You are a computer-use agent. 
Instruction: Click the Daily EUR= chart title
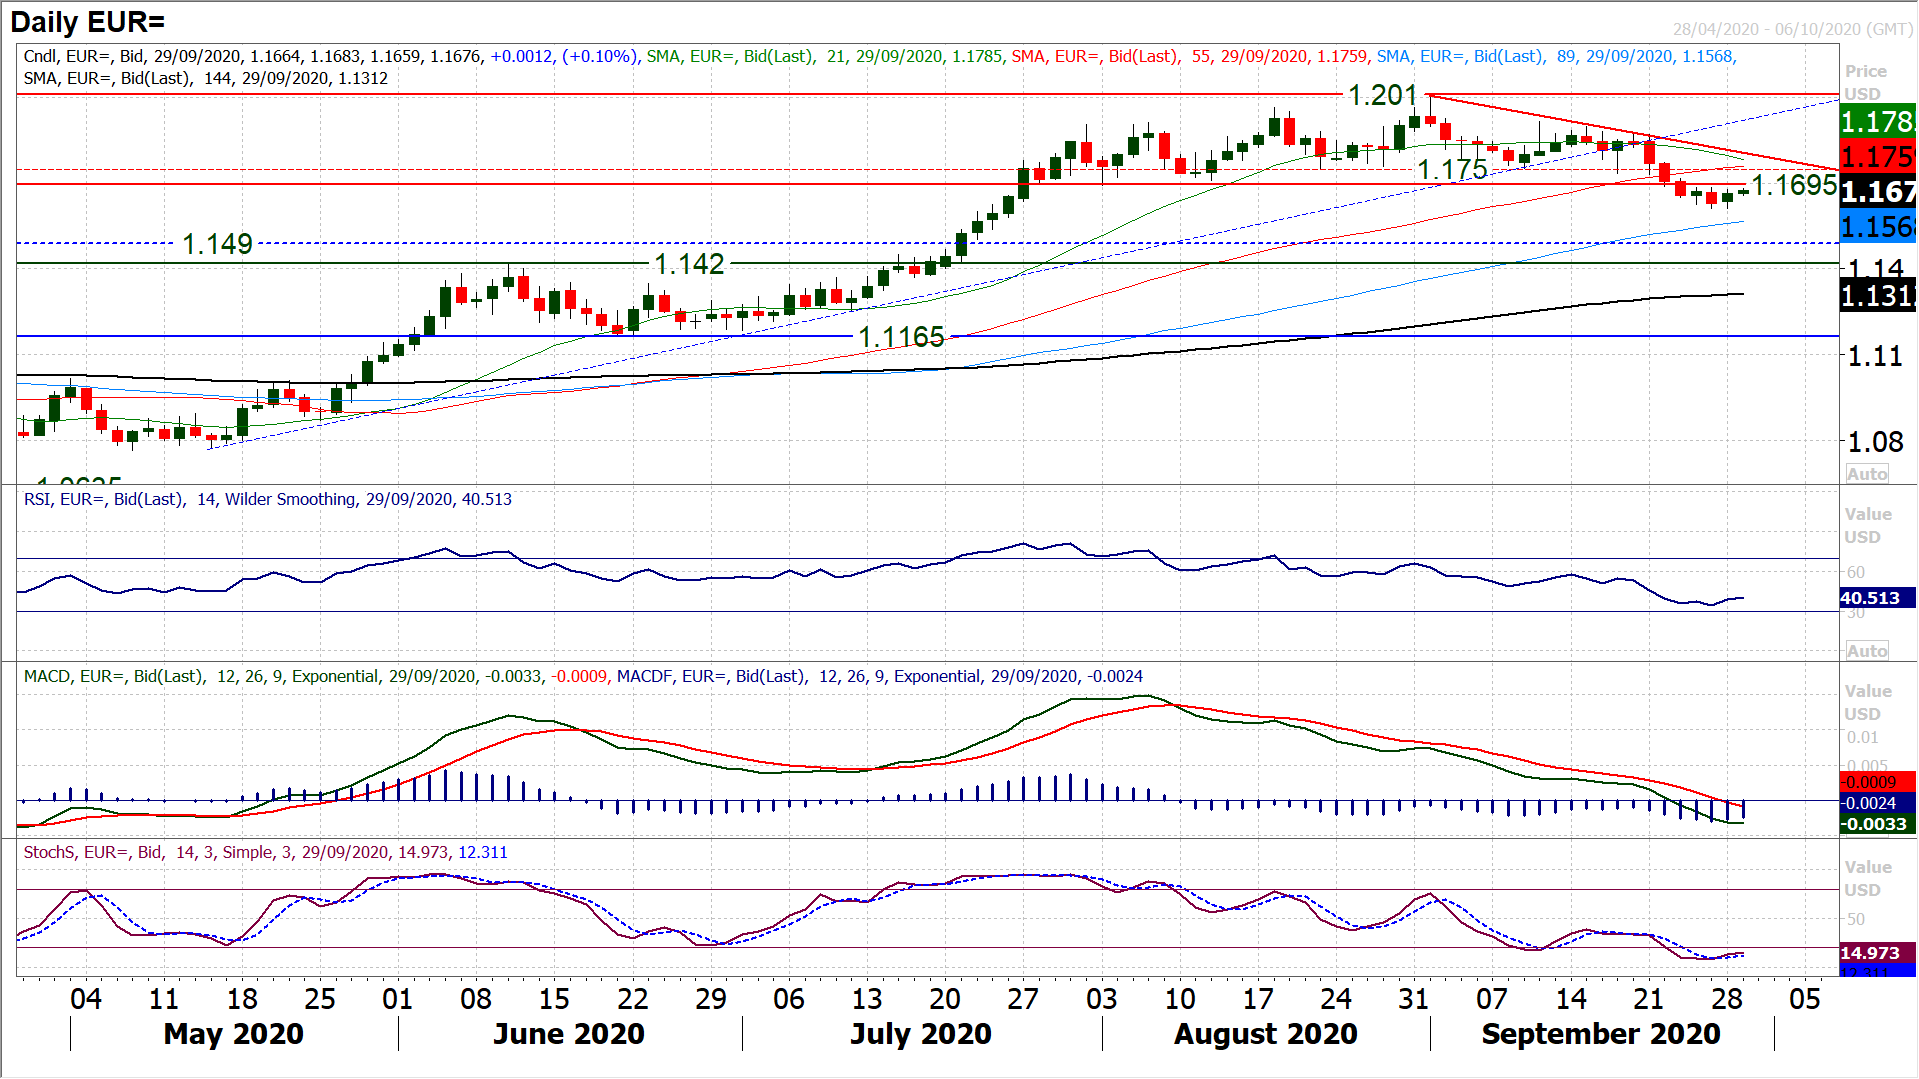coord(88,22)
